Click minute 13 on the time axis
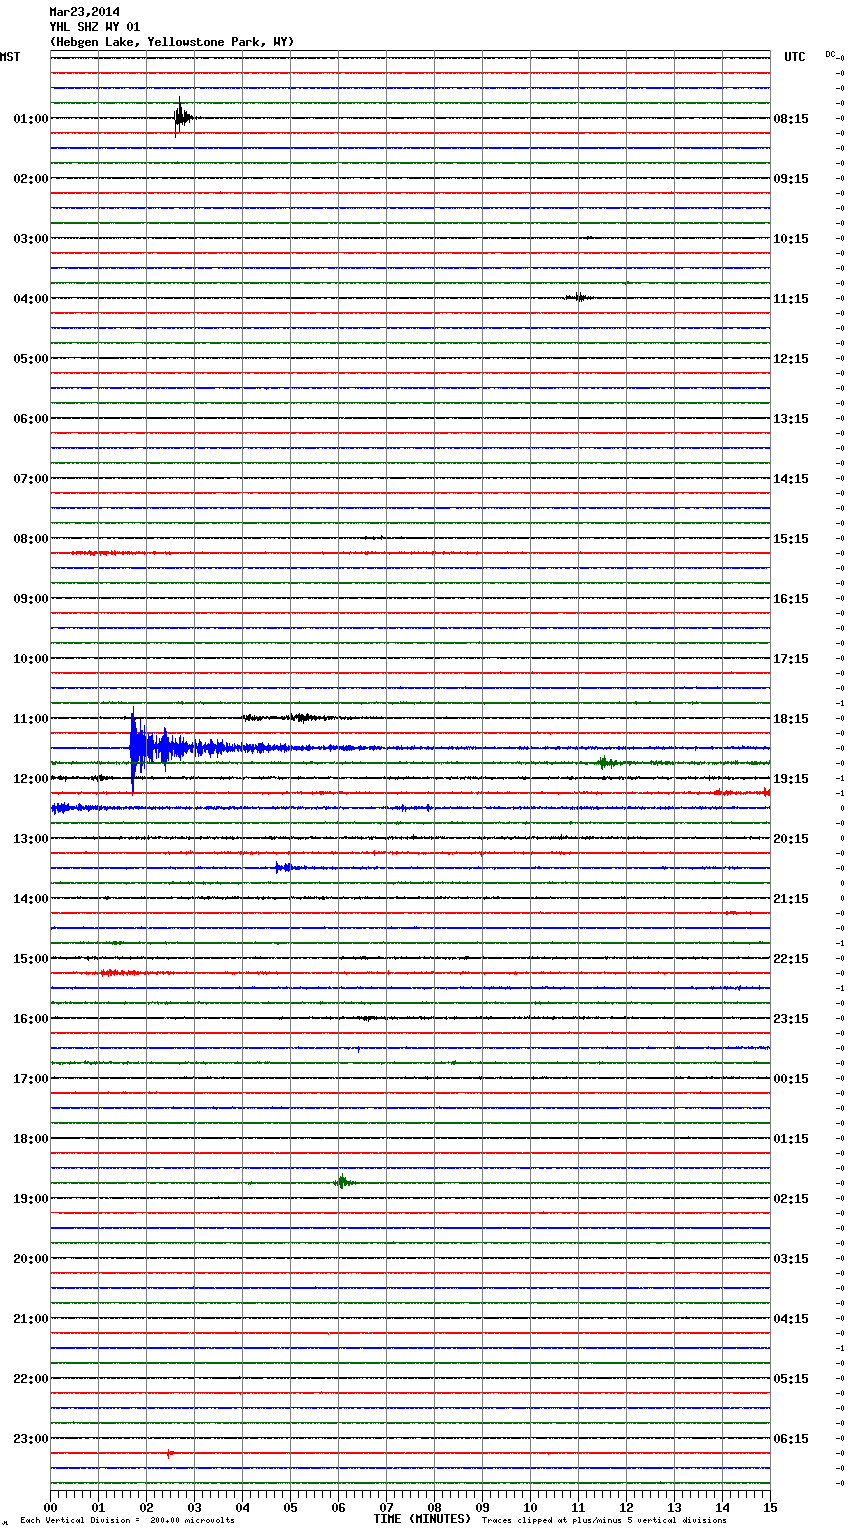Viewport: 850px width, 1534px height. click(x=674, y=1507)
